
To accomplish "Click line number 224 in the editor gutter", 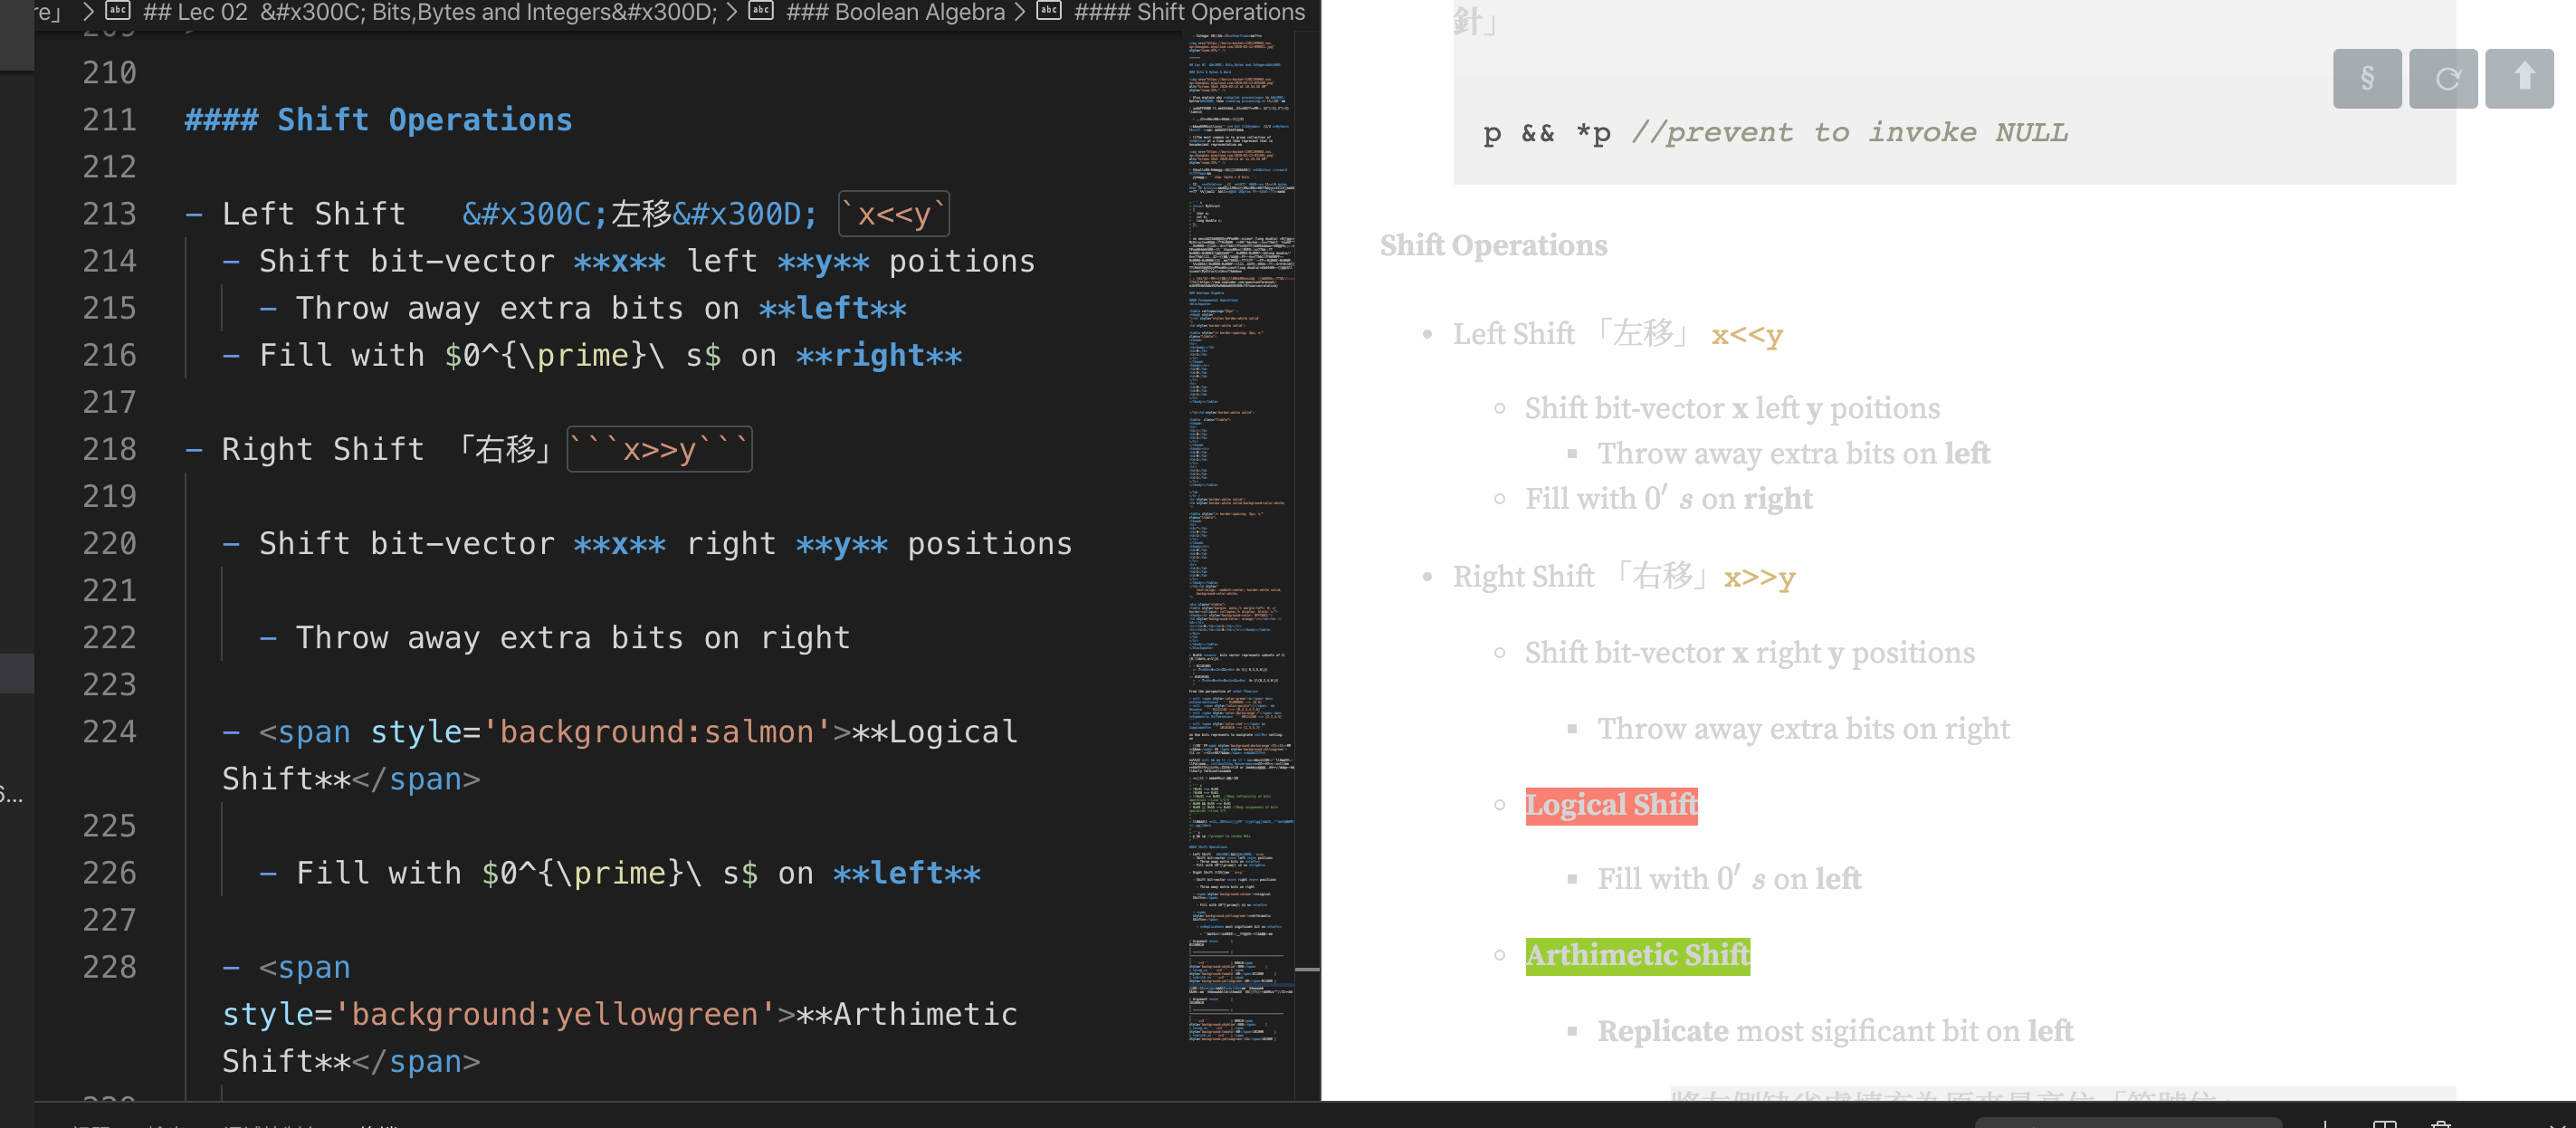I will [110, 731].
